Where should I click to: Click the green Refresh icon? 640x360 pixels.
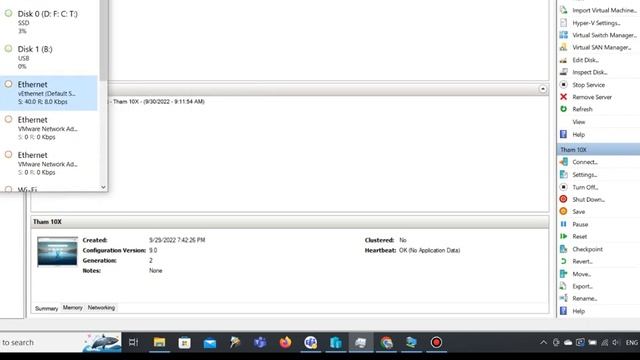pos(564,109)
